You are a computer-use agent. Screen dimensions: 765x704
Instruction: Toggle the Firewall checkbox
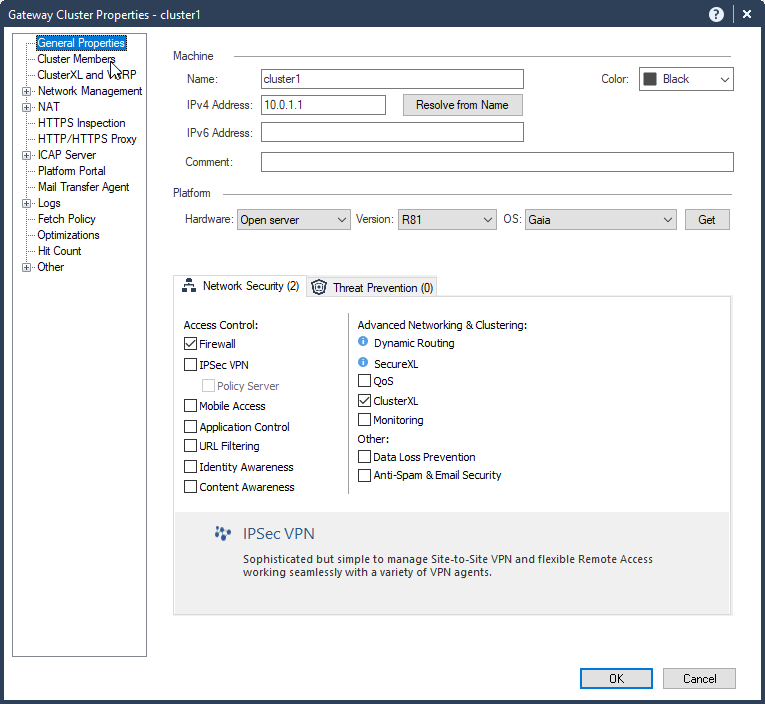tap(190, 344)
